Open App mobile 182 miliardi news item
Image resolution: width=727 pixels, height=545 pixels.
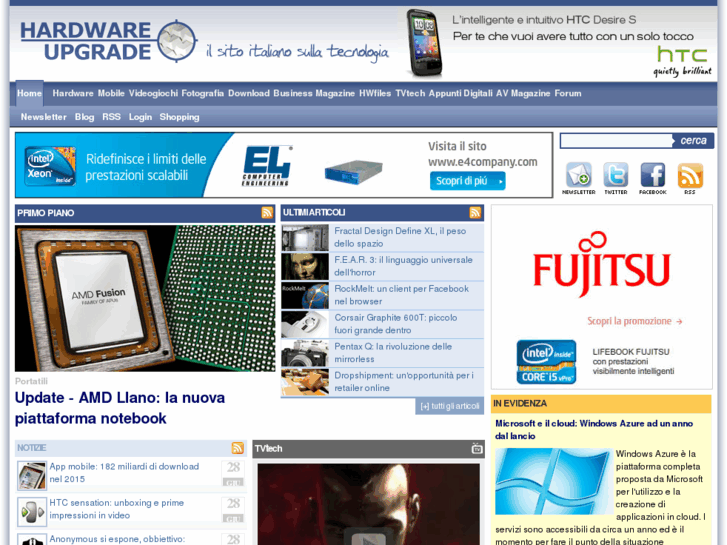124,473
